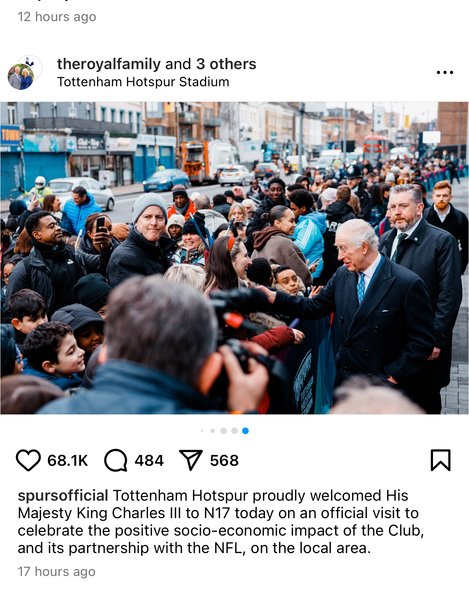Select the active blue carousel dot
The height and width of the screenshot is (600, 469).
coord(245,431)
